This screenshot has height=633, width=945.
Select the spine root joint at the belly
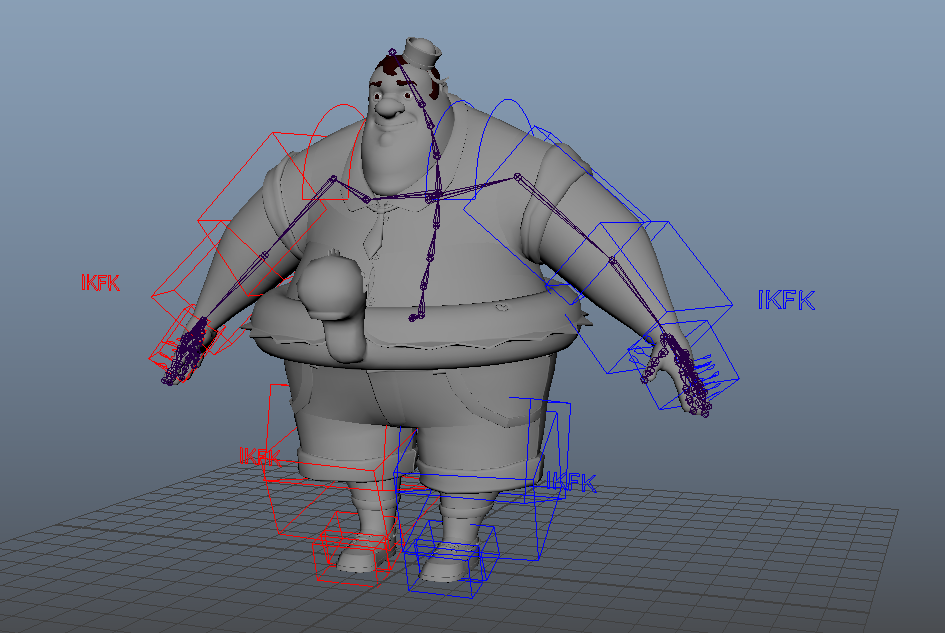coord(413,318)
